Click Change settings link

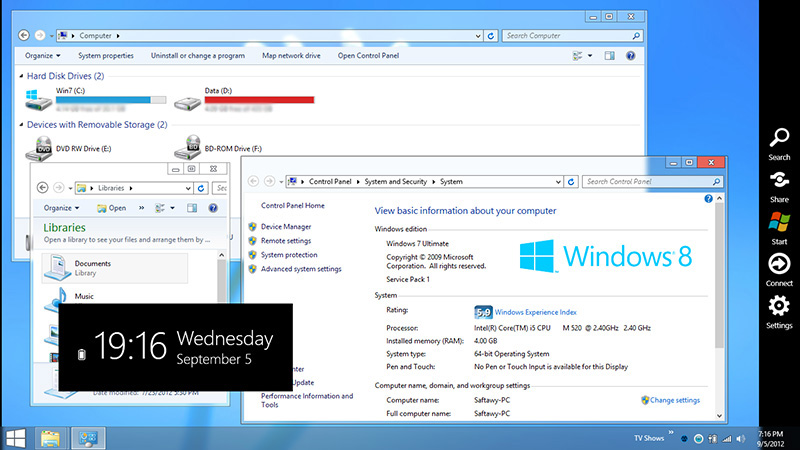674,401
